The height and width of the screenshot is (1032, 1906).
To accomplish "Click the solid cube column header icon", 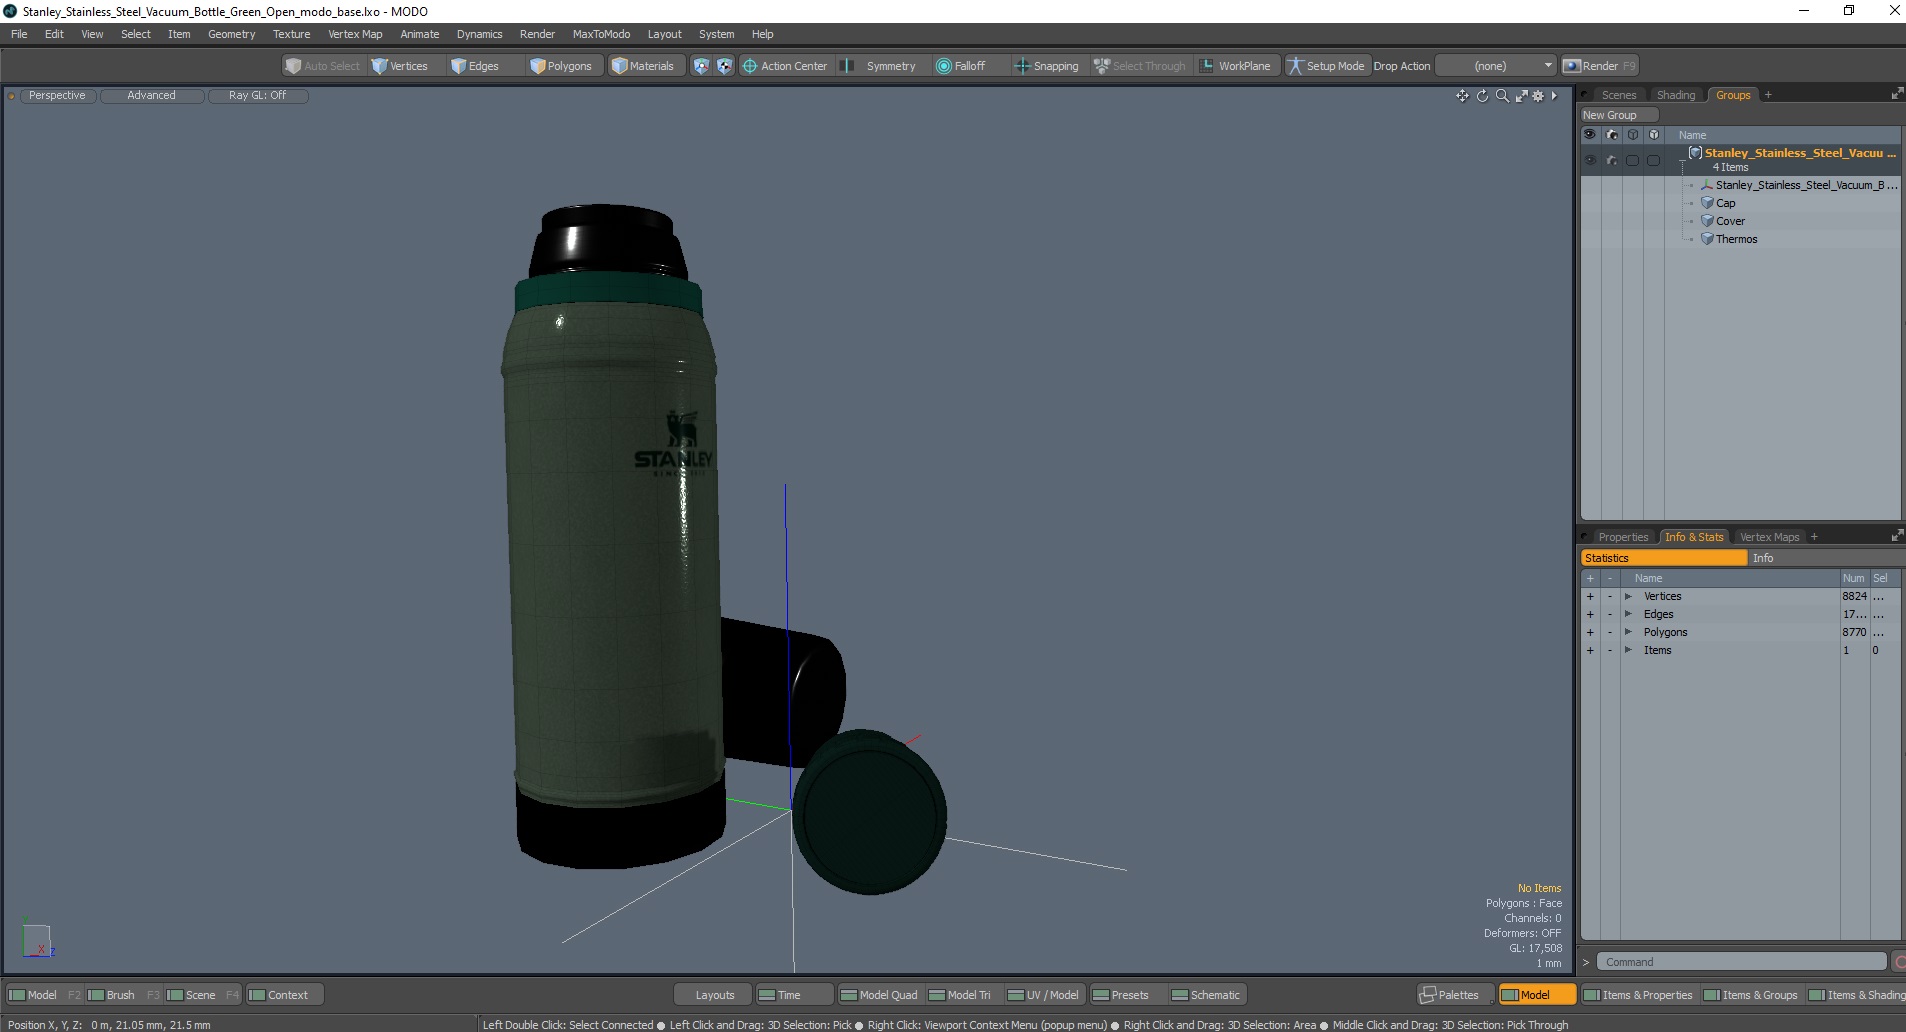I will pyautogui.click(x=1653, y=135).
